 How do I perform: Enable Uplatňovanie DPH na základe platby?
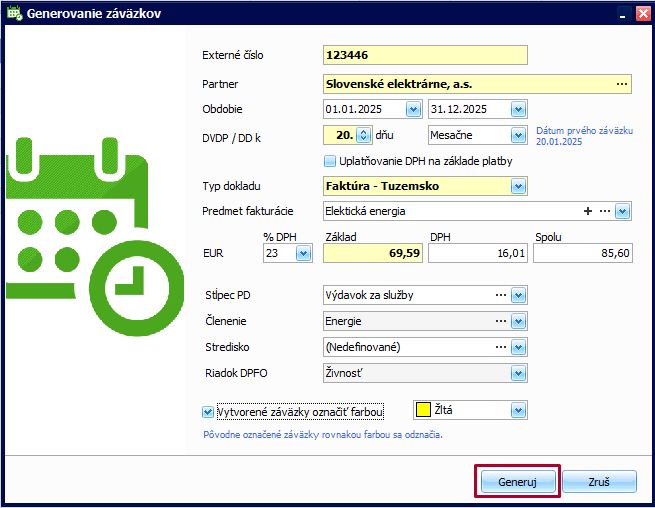pos(330,160)
